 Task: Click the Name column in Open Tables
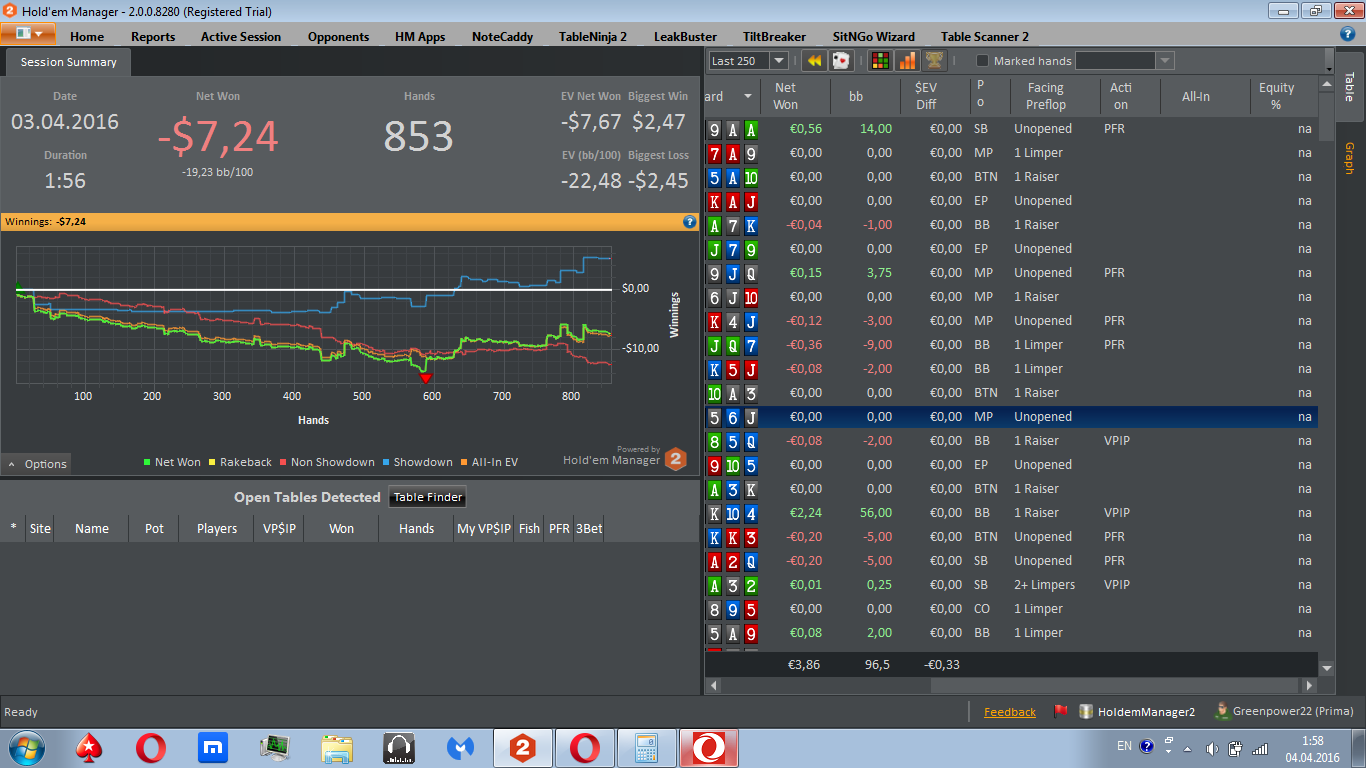[92, 528]
